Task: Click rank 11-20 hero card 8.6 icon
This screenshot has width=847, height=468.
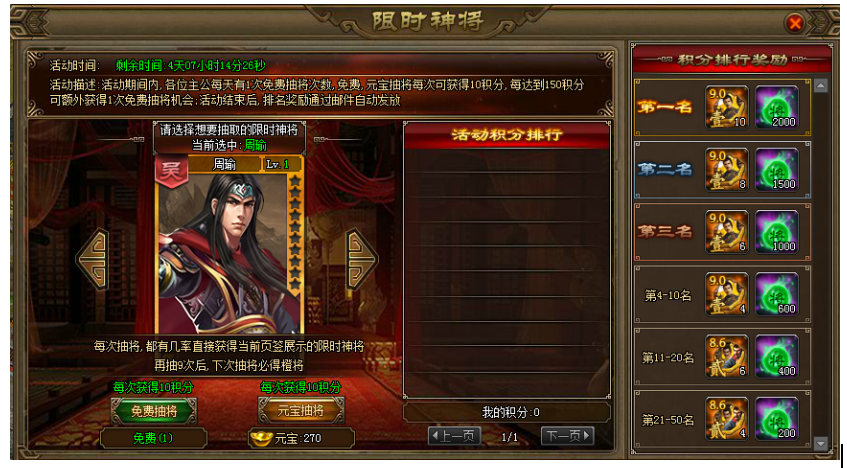Action: coord(727,357)
